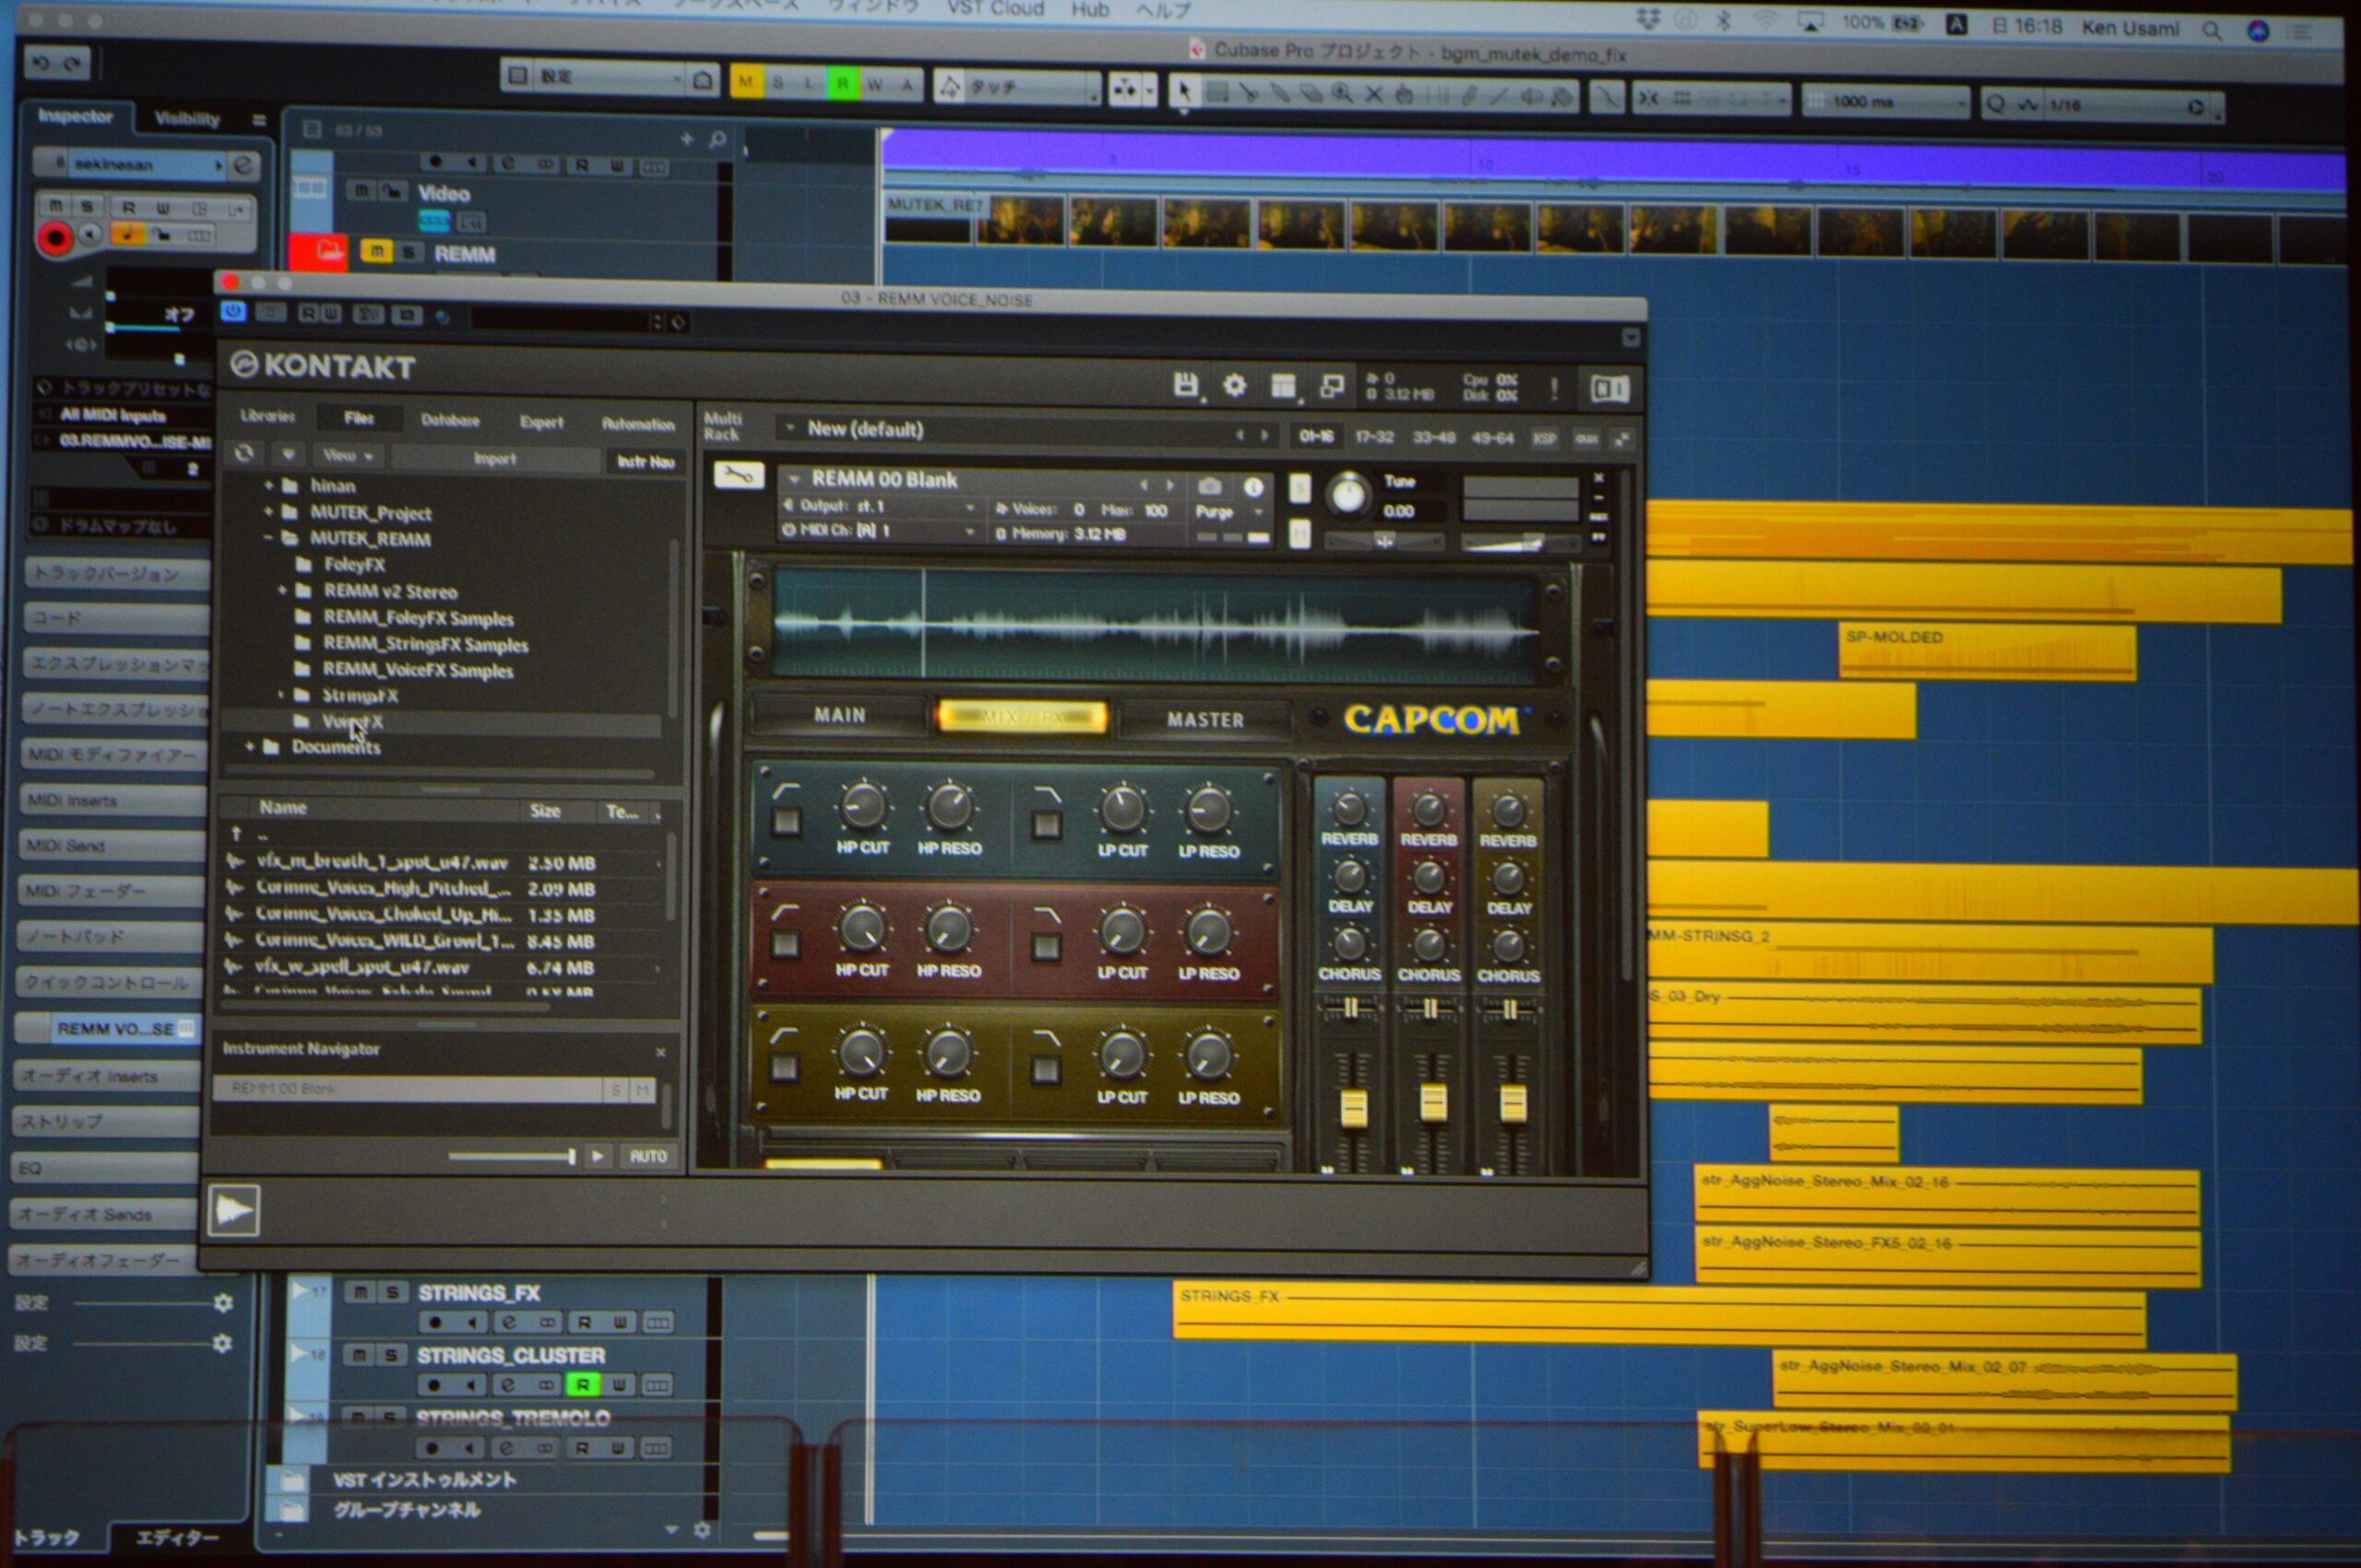
Task: Click the NI logo info panel icon
Action: [1609, 388]
